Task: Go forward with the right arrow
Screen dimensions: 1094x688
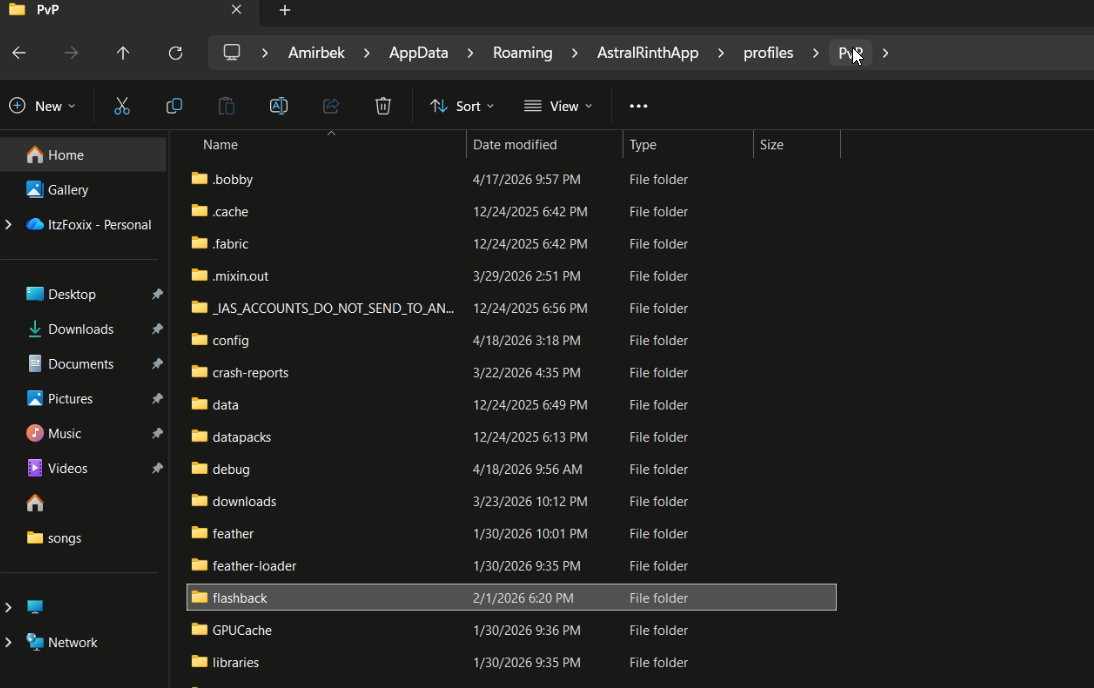Action: click(70, 53)
